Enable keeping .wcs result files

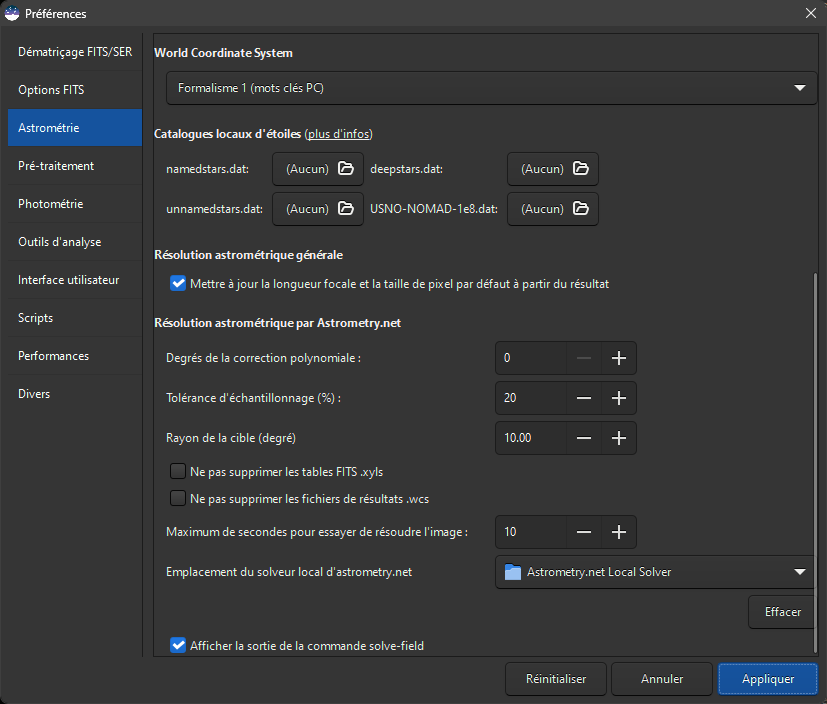179,498
